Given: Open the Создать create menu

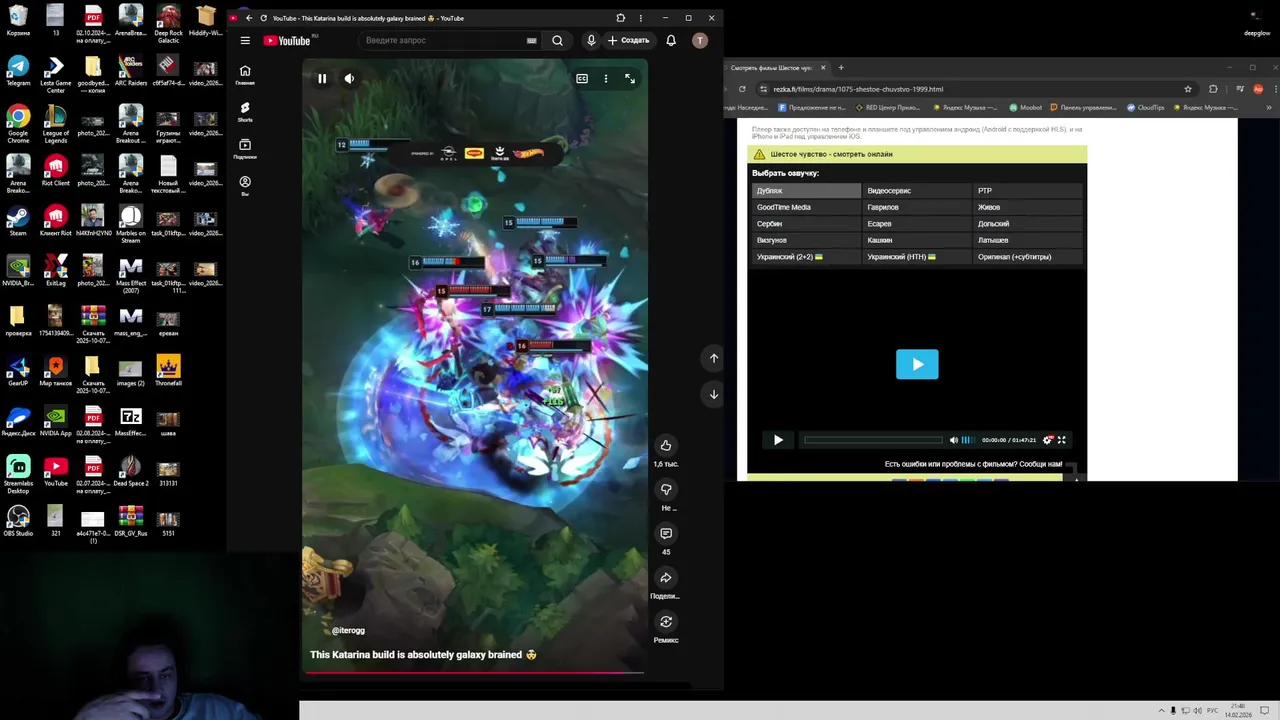Looking at the screenshot, I should click(x=628, y=40).
